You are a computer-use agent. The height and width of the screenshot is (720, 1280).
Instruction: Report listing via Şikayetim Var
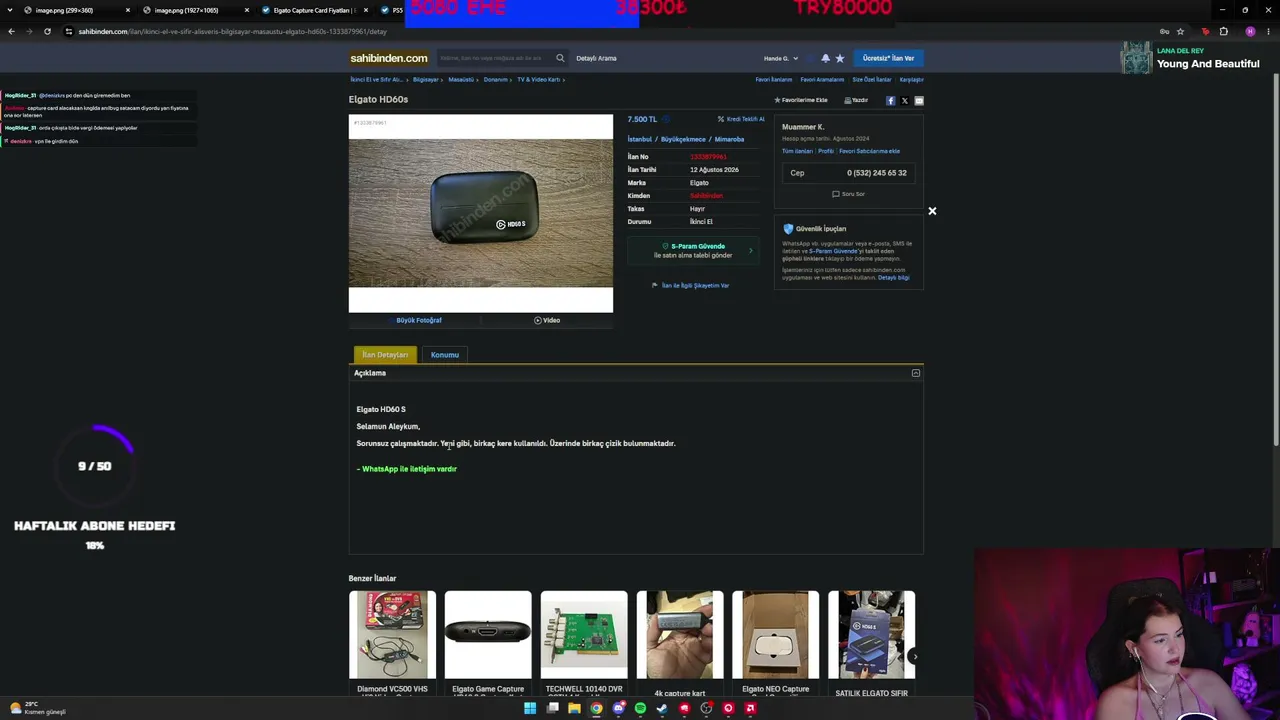tap(690, 285)
